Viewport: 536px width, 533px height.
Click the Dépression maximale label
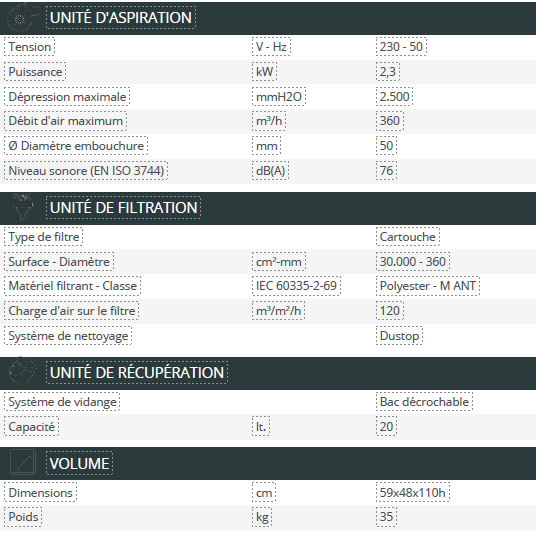[x=67, y=97]
